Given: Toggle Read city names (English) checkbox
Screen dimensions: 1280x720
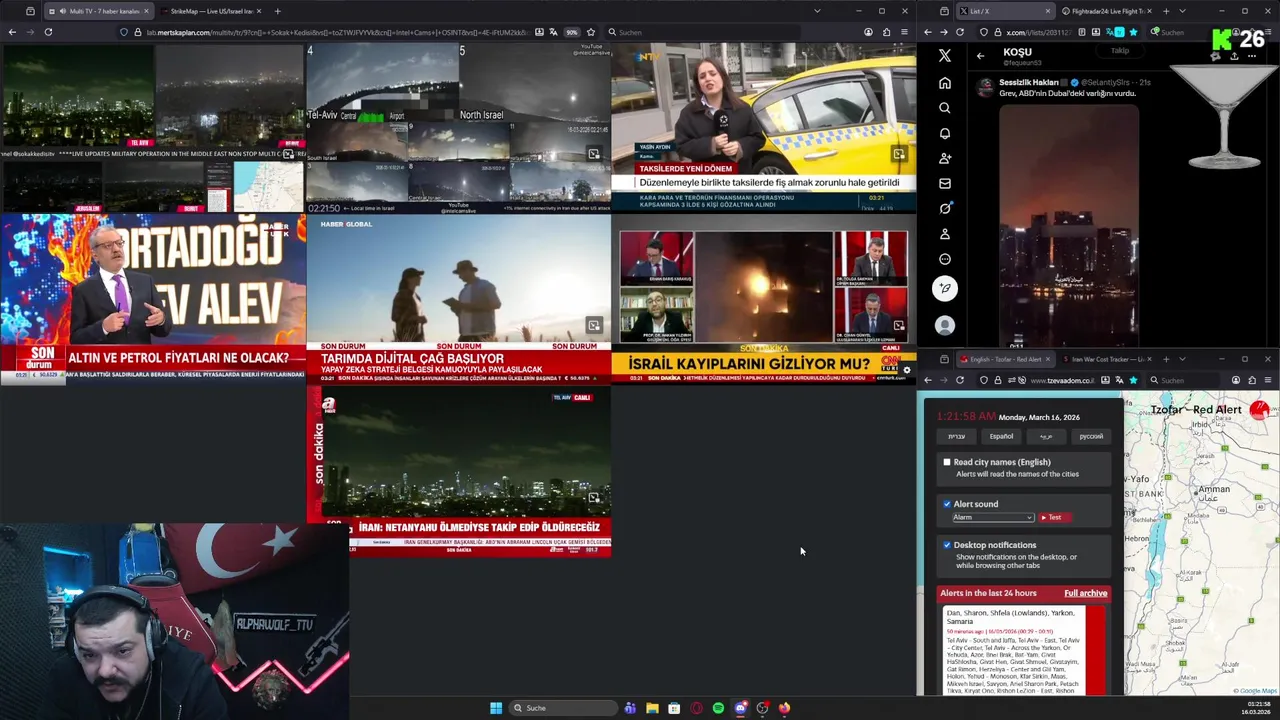Looking at the screenshot, I should 947,462.
